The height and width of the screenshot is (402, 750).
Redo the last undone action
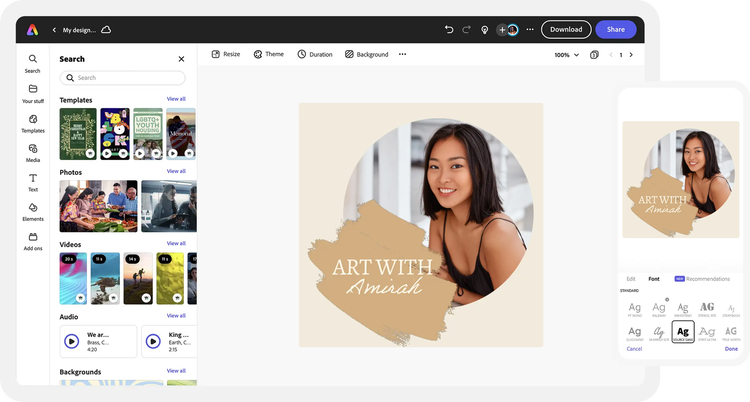[x=466, y=30]
